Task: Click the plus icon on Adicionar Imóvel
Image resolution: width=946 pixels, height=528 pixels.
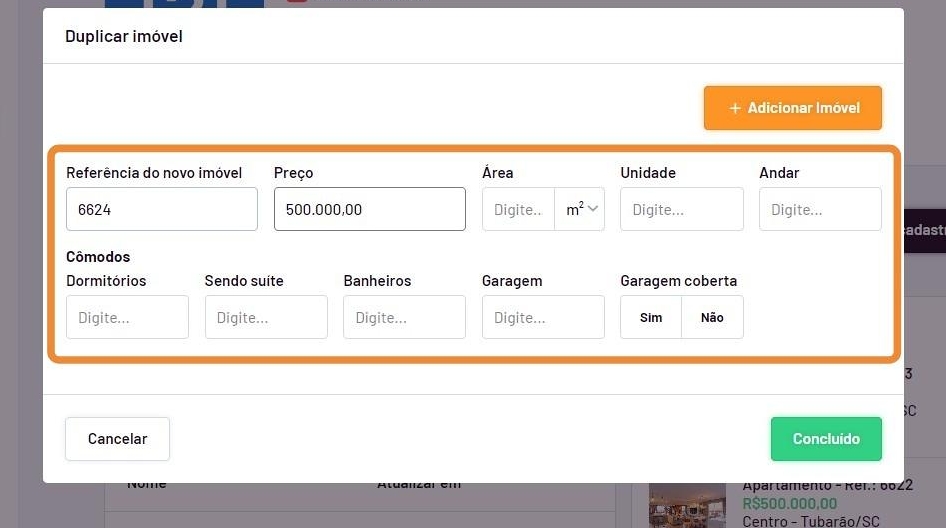Action: click(x=735, y=108)
